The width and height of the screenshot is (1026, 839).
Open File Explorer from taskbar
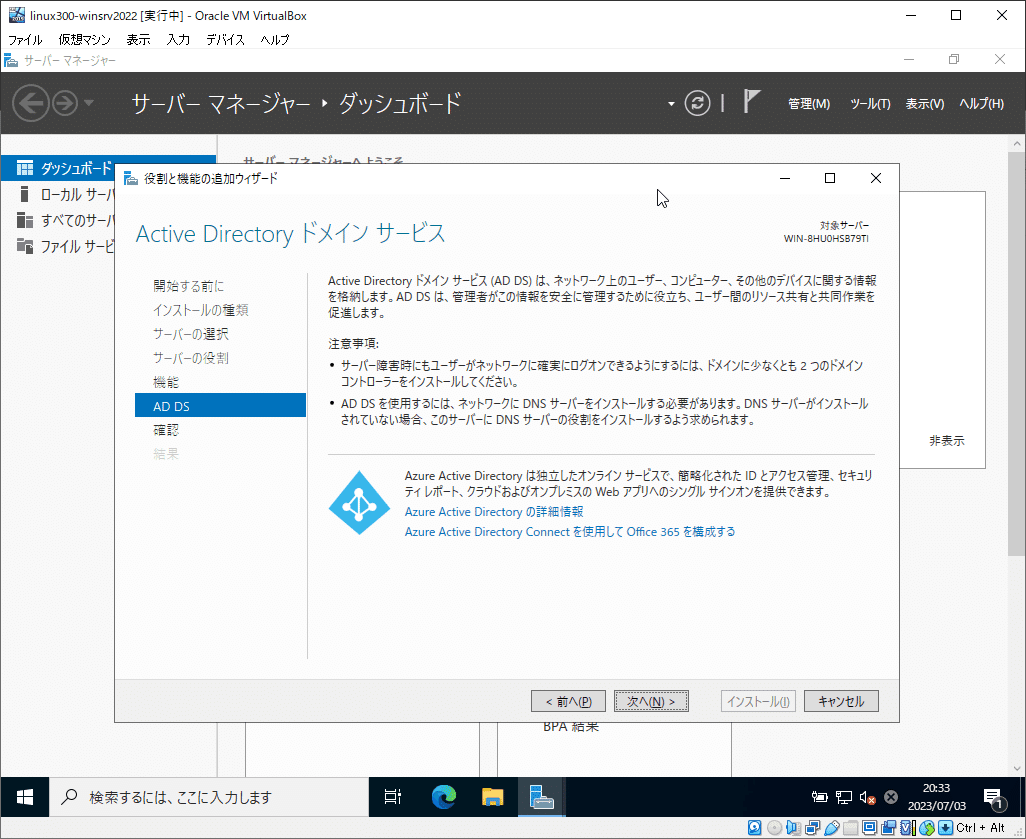(x=492, y=797)
